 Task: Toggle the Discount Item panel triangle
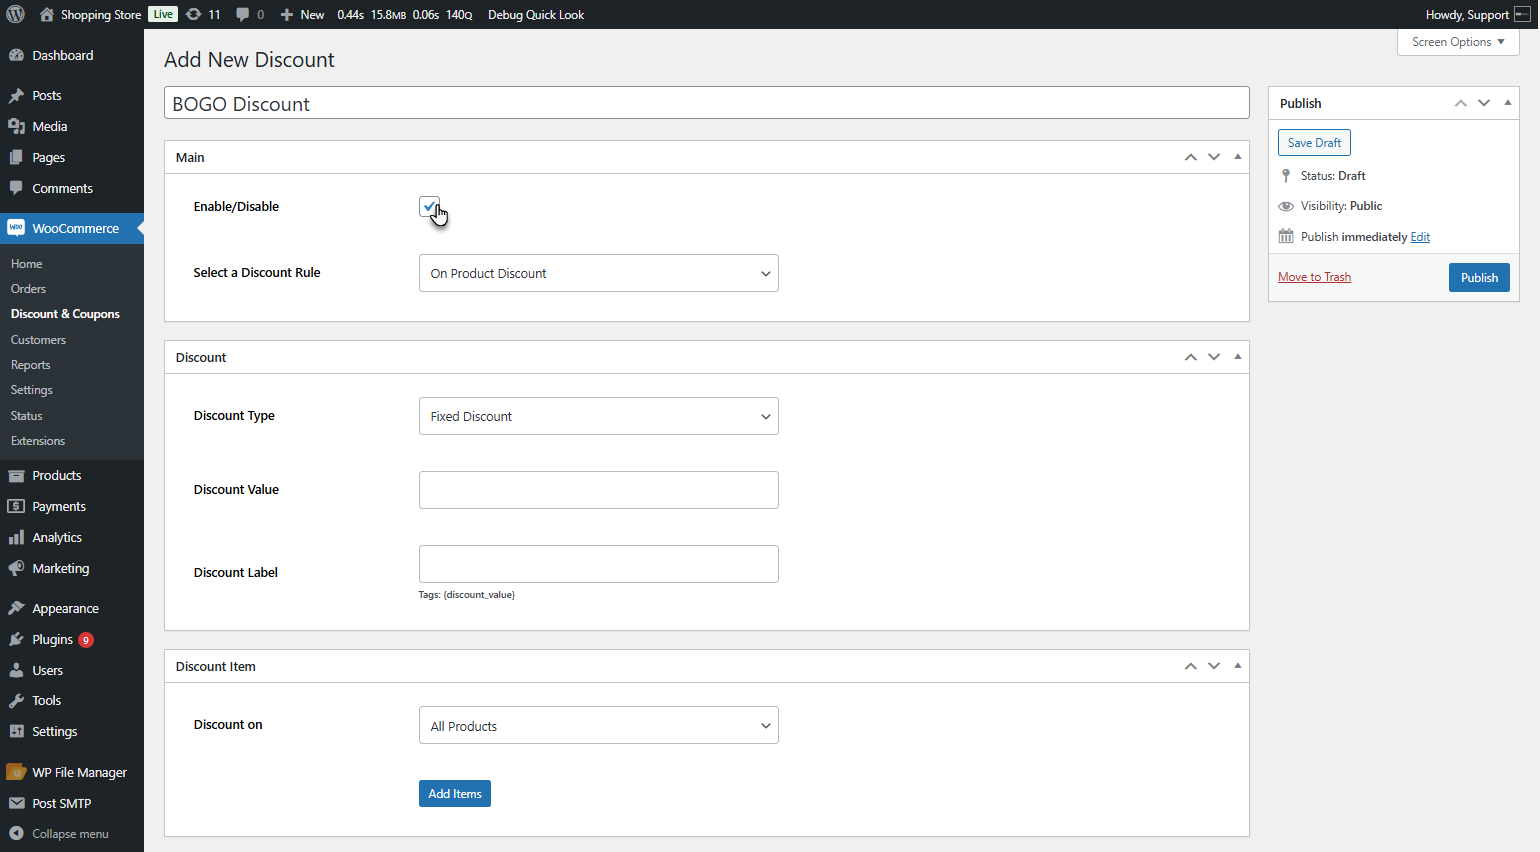(x=1238, y=666)
